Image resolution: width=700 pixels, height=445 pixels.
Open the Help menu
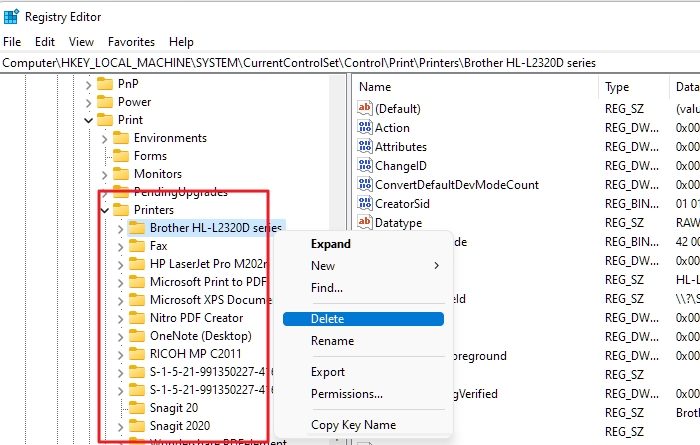[181, 42]
